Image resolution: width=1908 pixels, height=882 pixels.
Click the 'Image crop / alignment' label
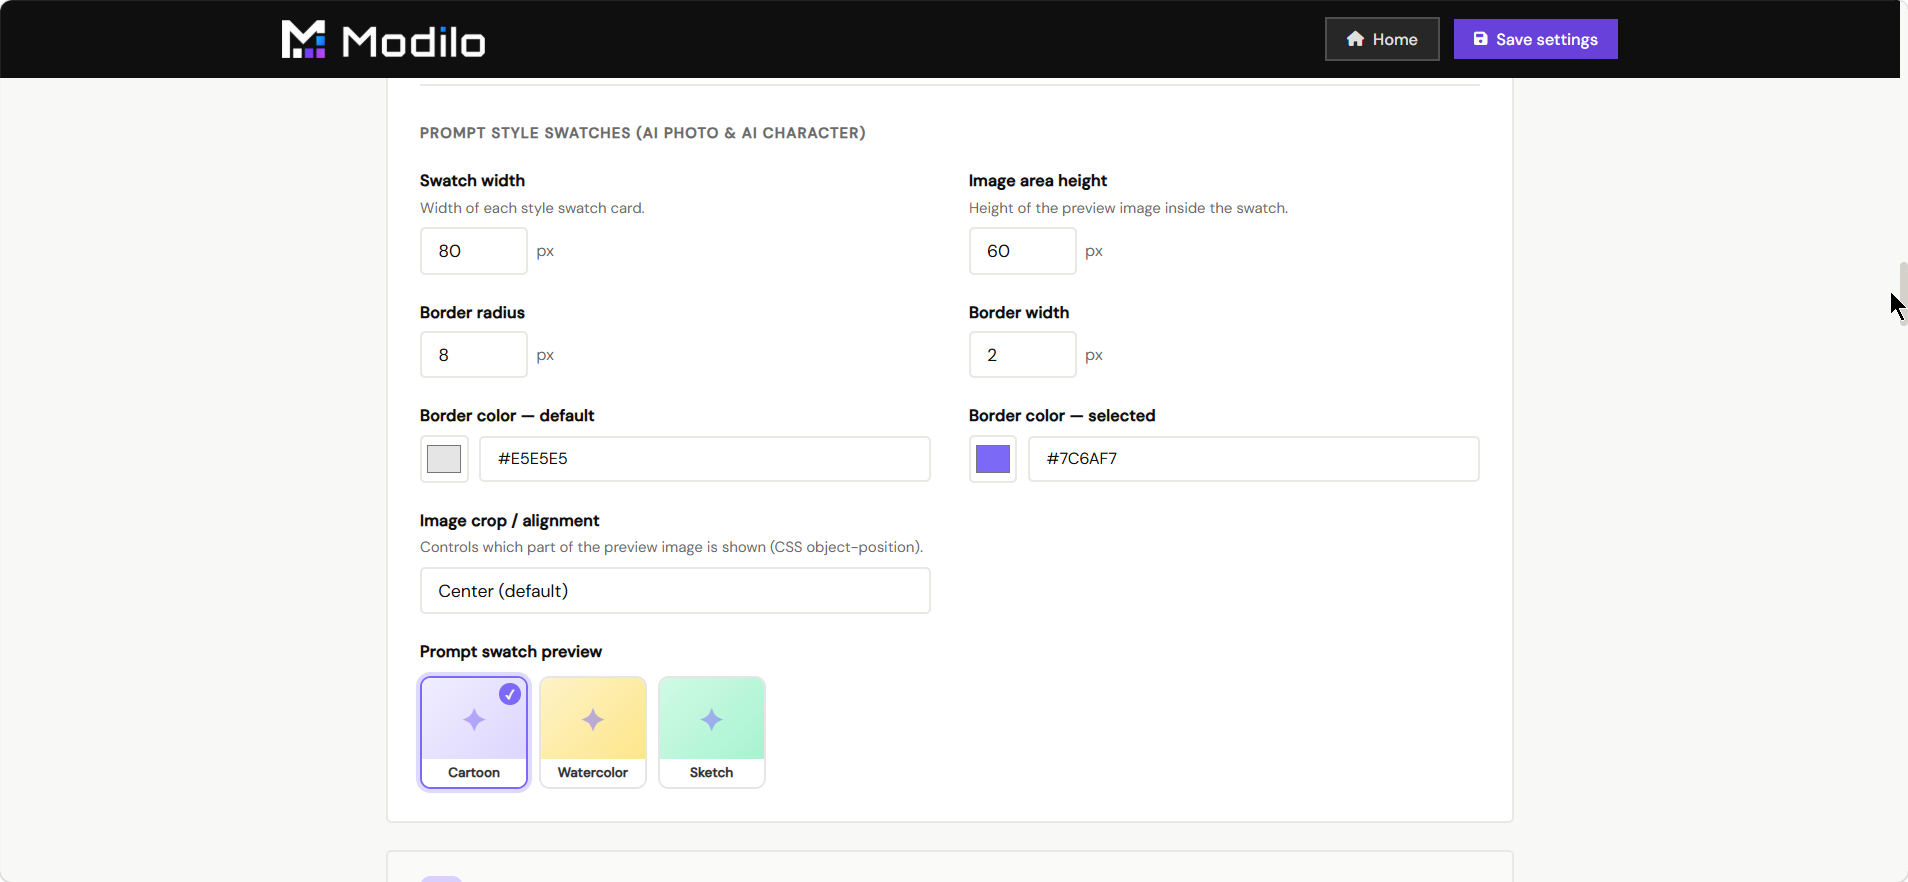[x=510, y=521]
